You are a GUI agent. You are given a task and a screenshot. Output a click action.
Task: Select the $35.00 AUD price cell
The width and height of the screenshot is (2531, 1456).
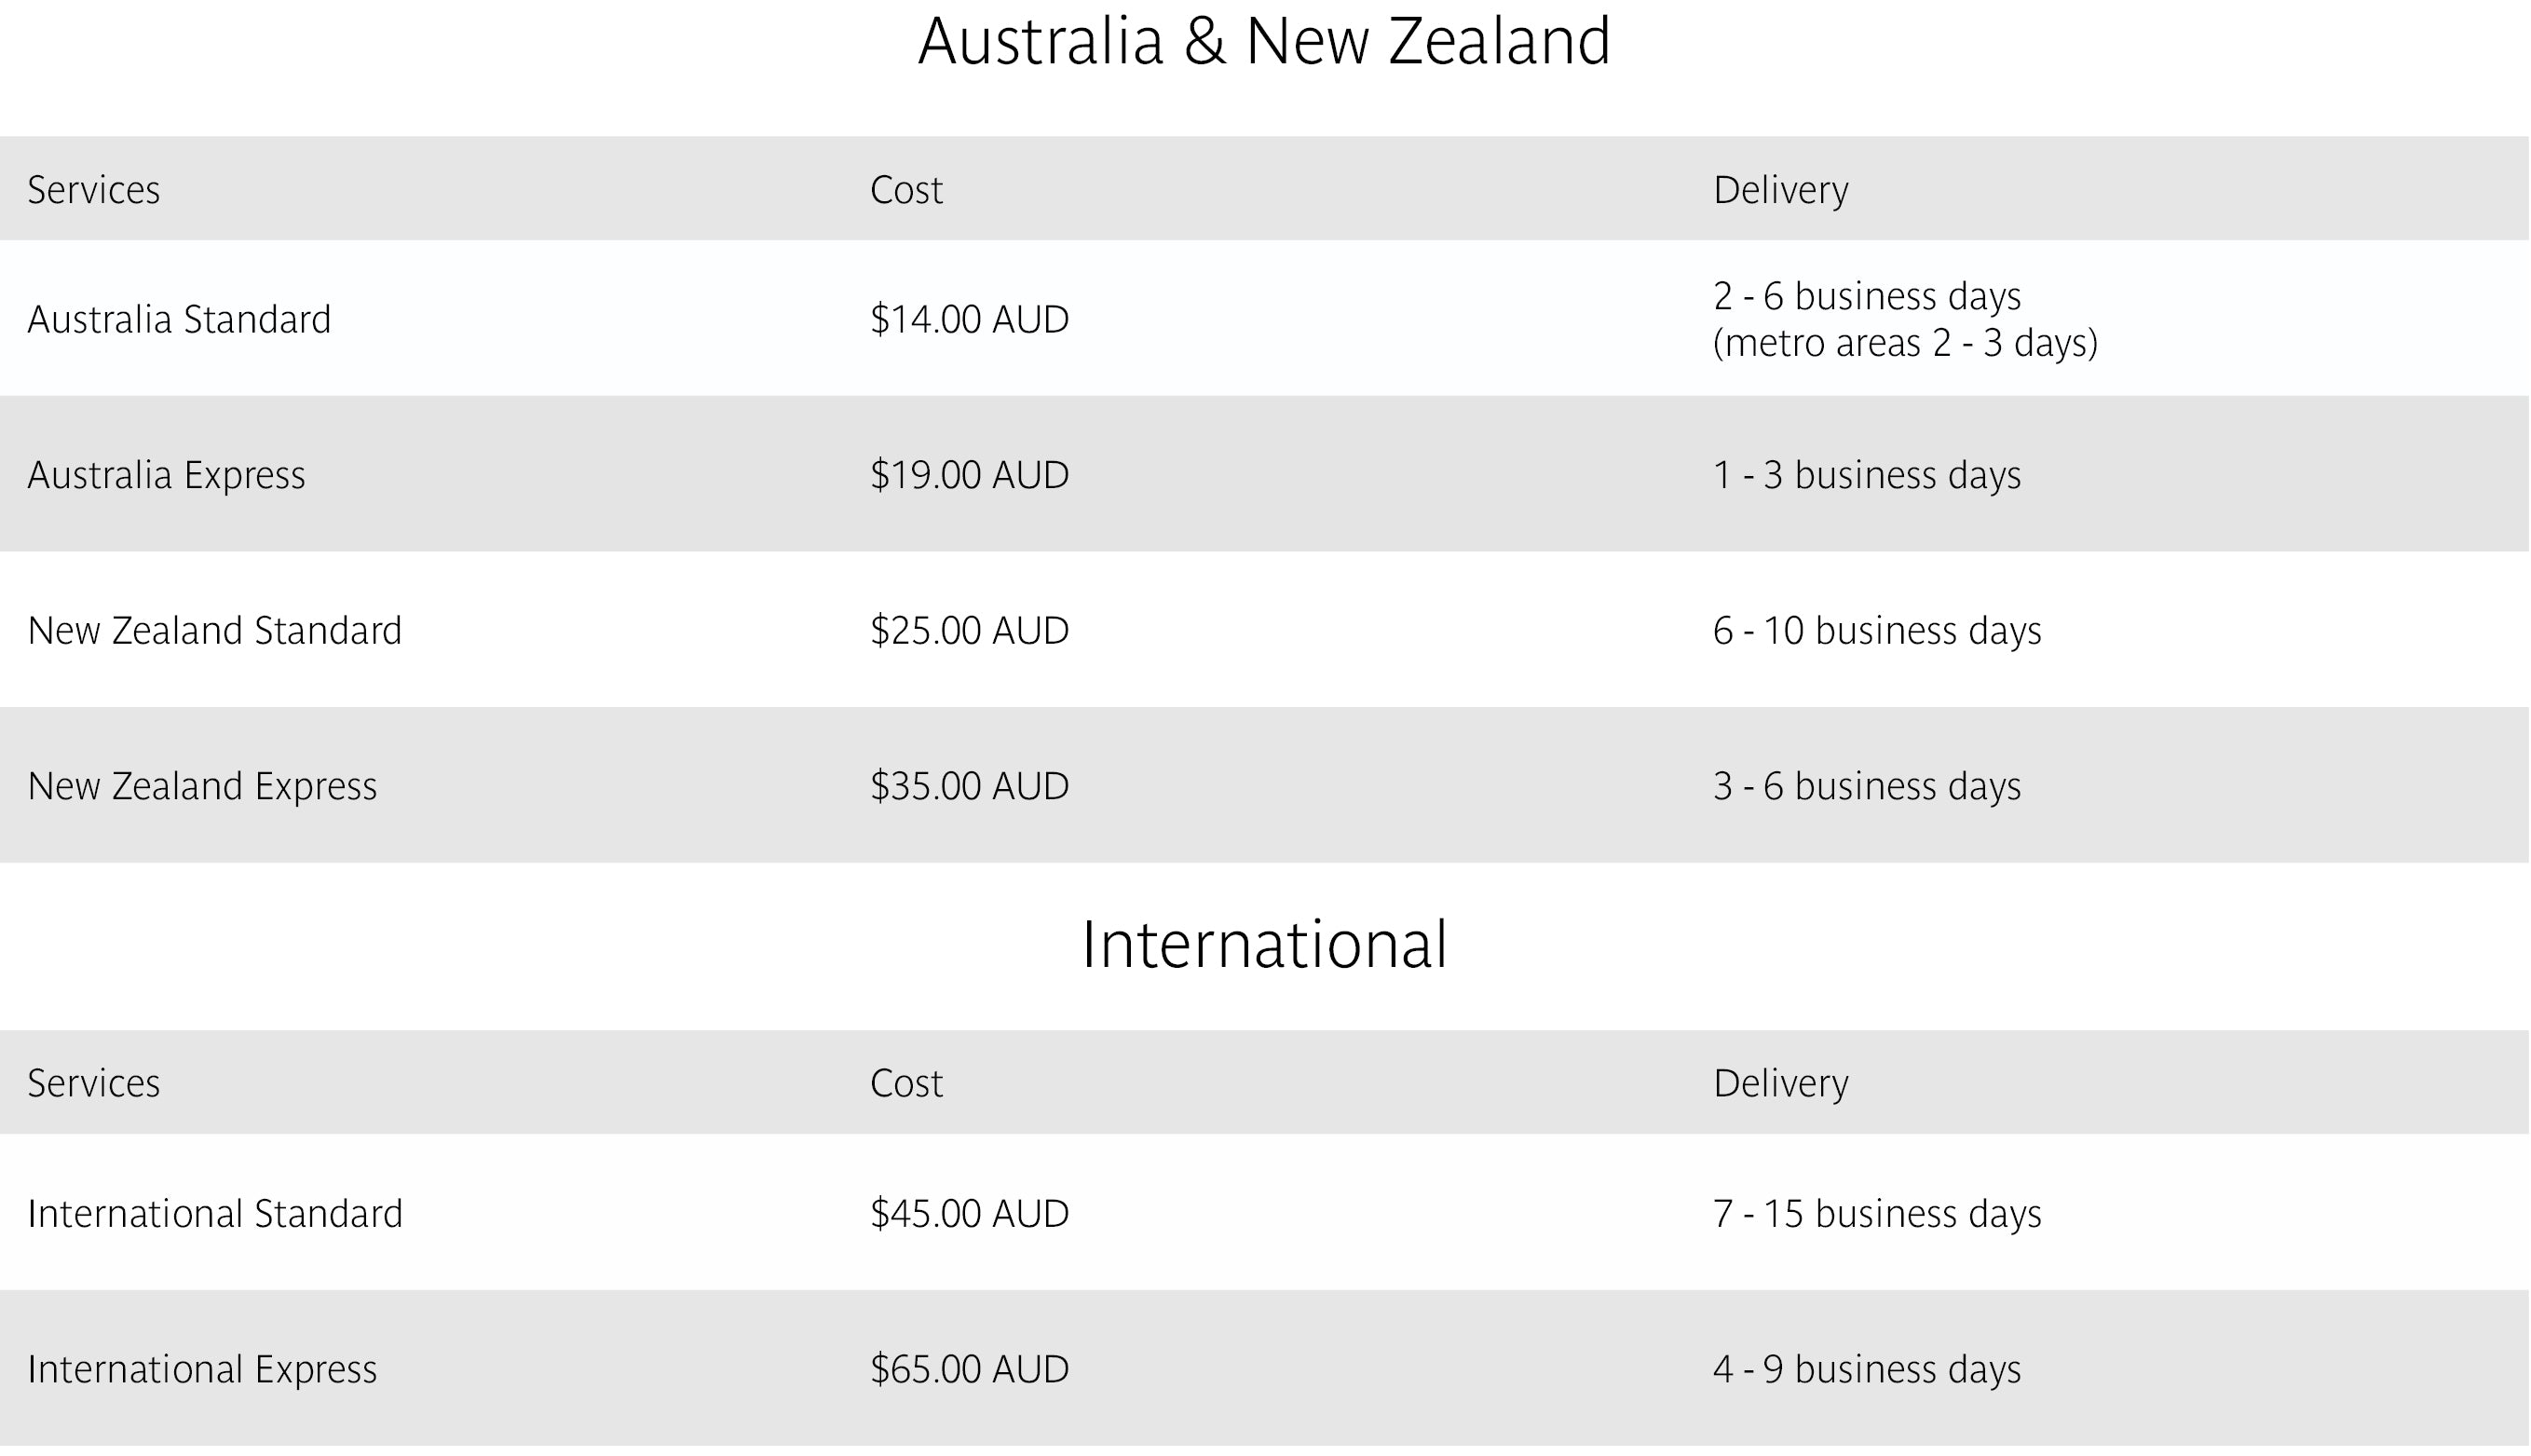(969, 786)
